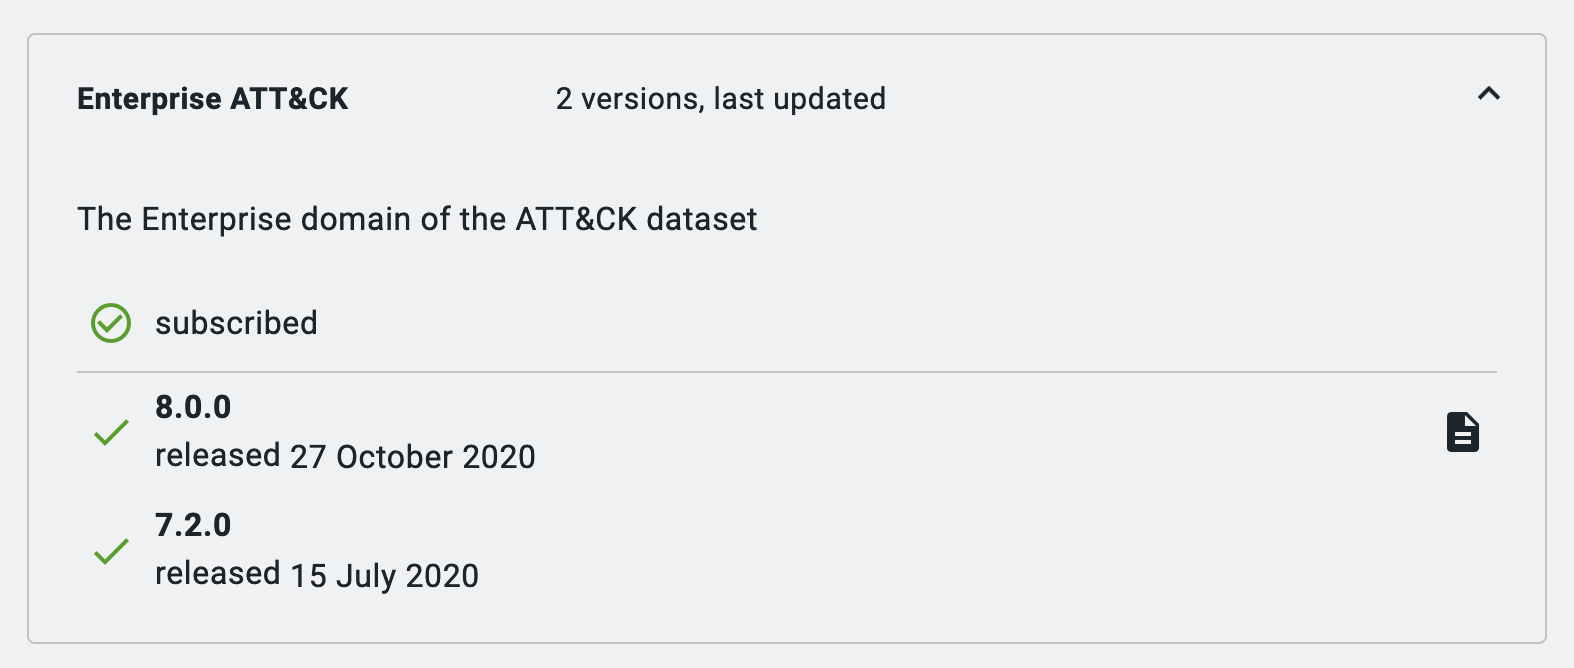Click the circled check icon near subscribed label
Screen dimensions: 1574x668
click(111, 323)
